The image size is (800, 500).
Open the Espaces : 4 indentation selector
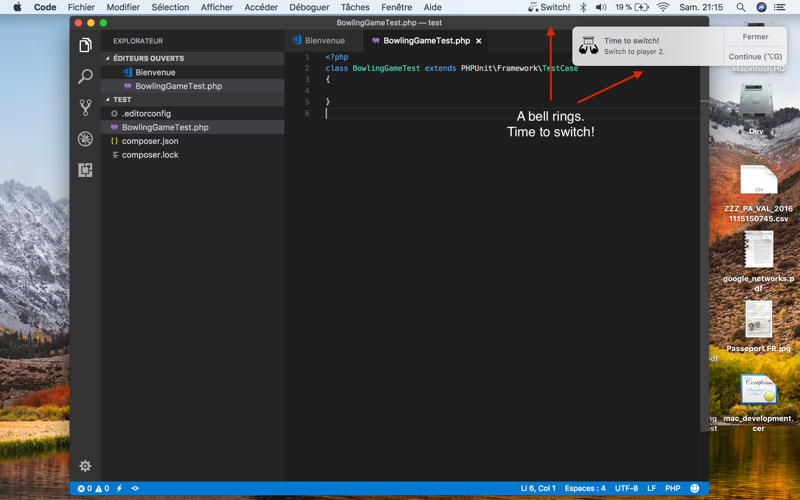[585, 488]
